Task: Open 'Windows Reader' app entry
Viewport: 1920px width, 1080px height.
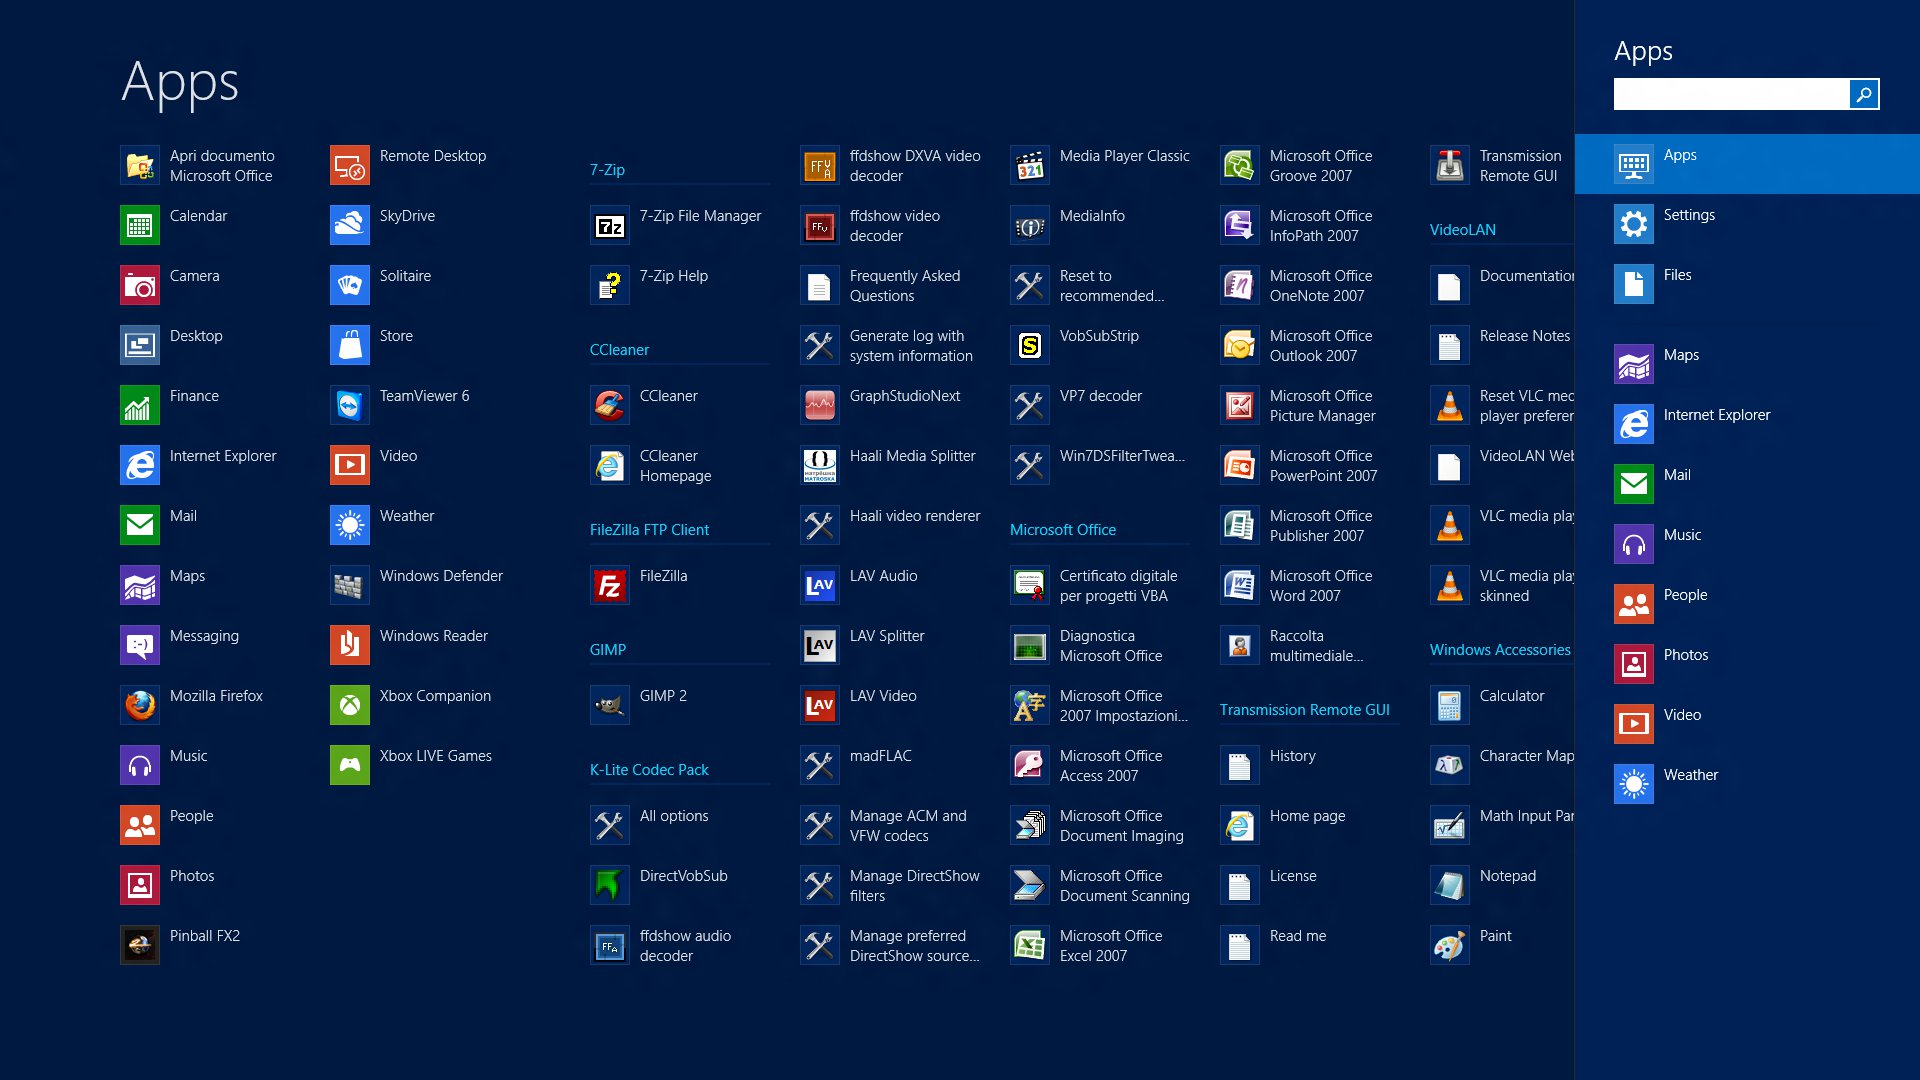Action: tap(420, 645)
